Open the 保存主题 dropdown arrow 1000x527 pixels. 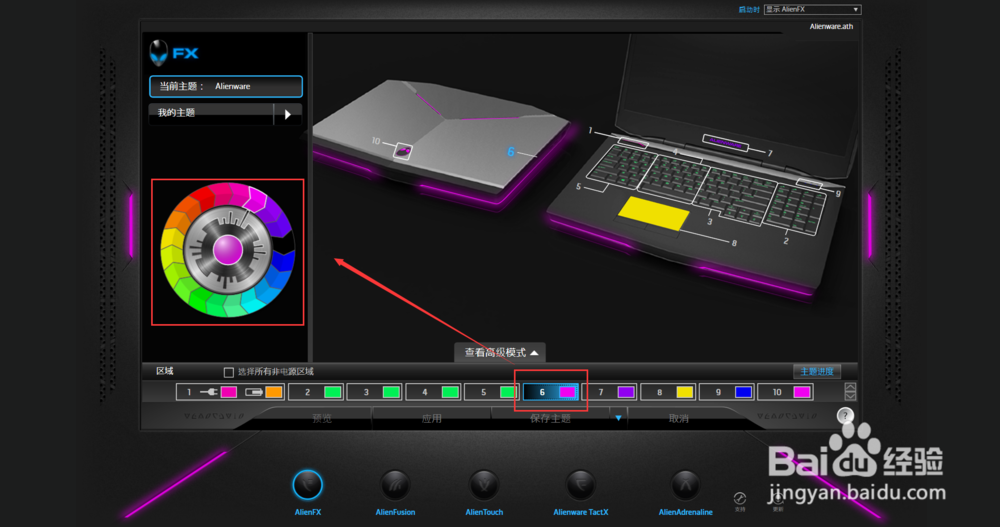(x=618, y=419)
